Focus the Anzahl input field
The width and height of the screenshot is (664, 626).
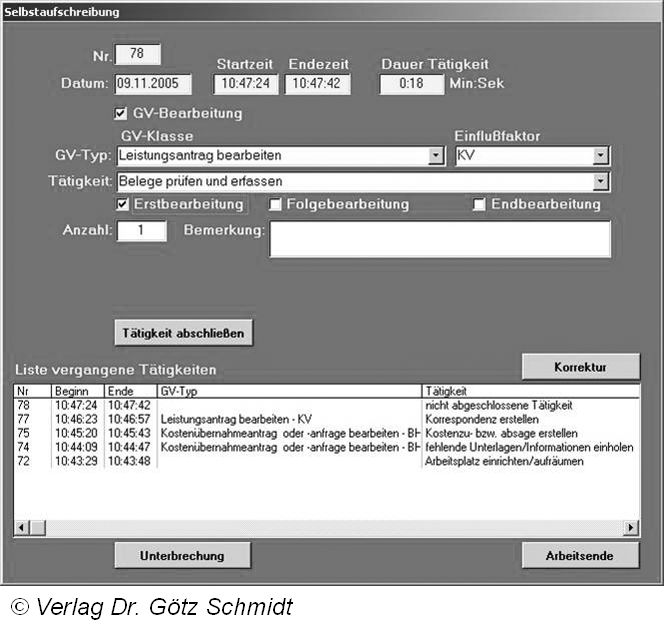coord(142,231)
